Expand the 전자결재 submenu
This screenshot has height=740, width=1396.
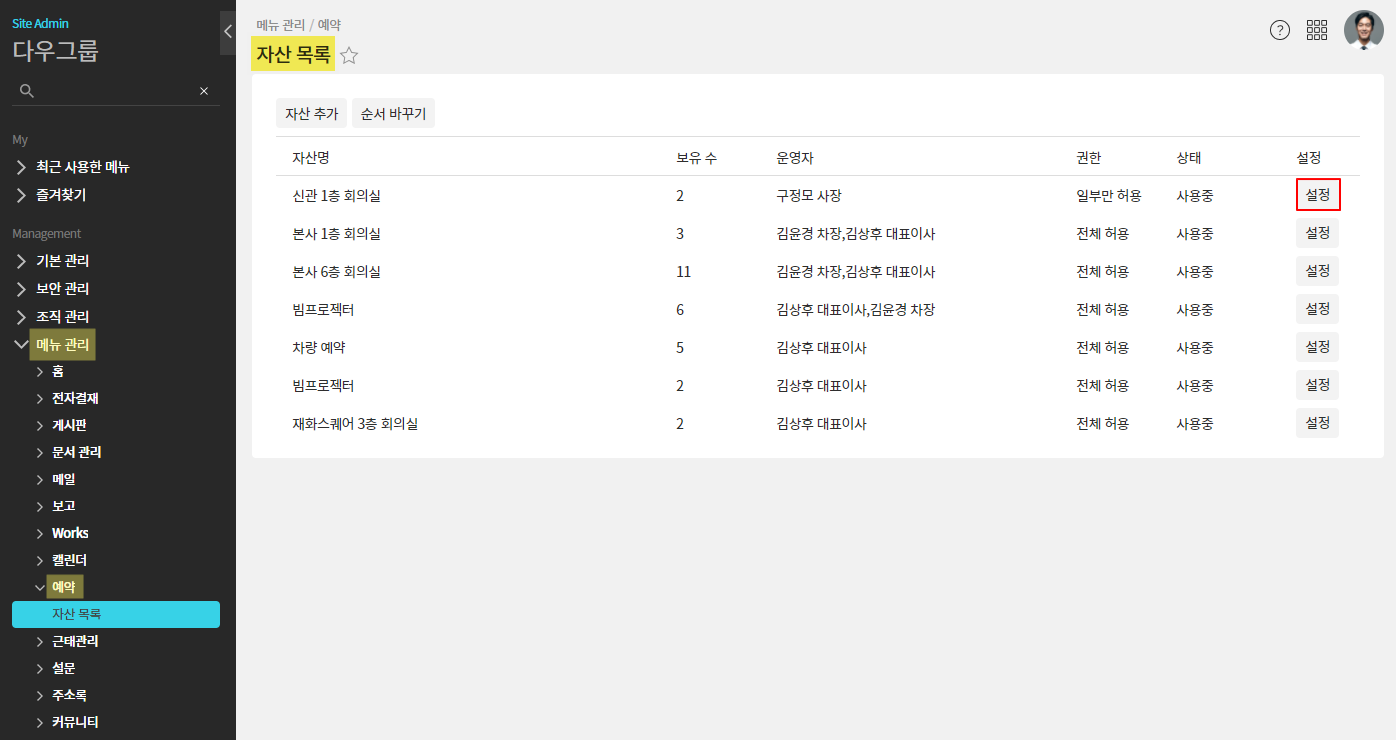(74, 398)
